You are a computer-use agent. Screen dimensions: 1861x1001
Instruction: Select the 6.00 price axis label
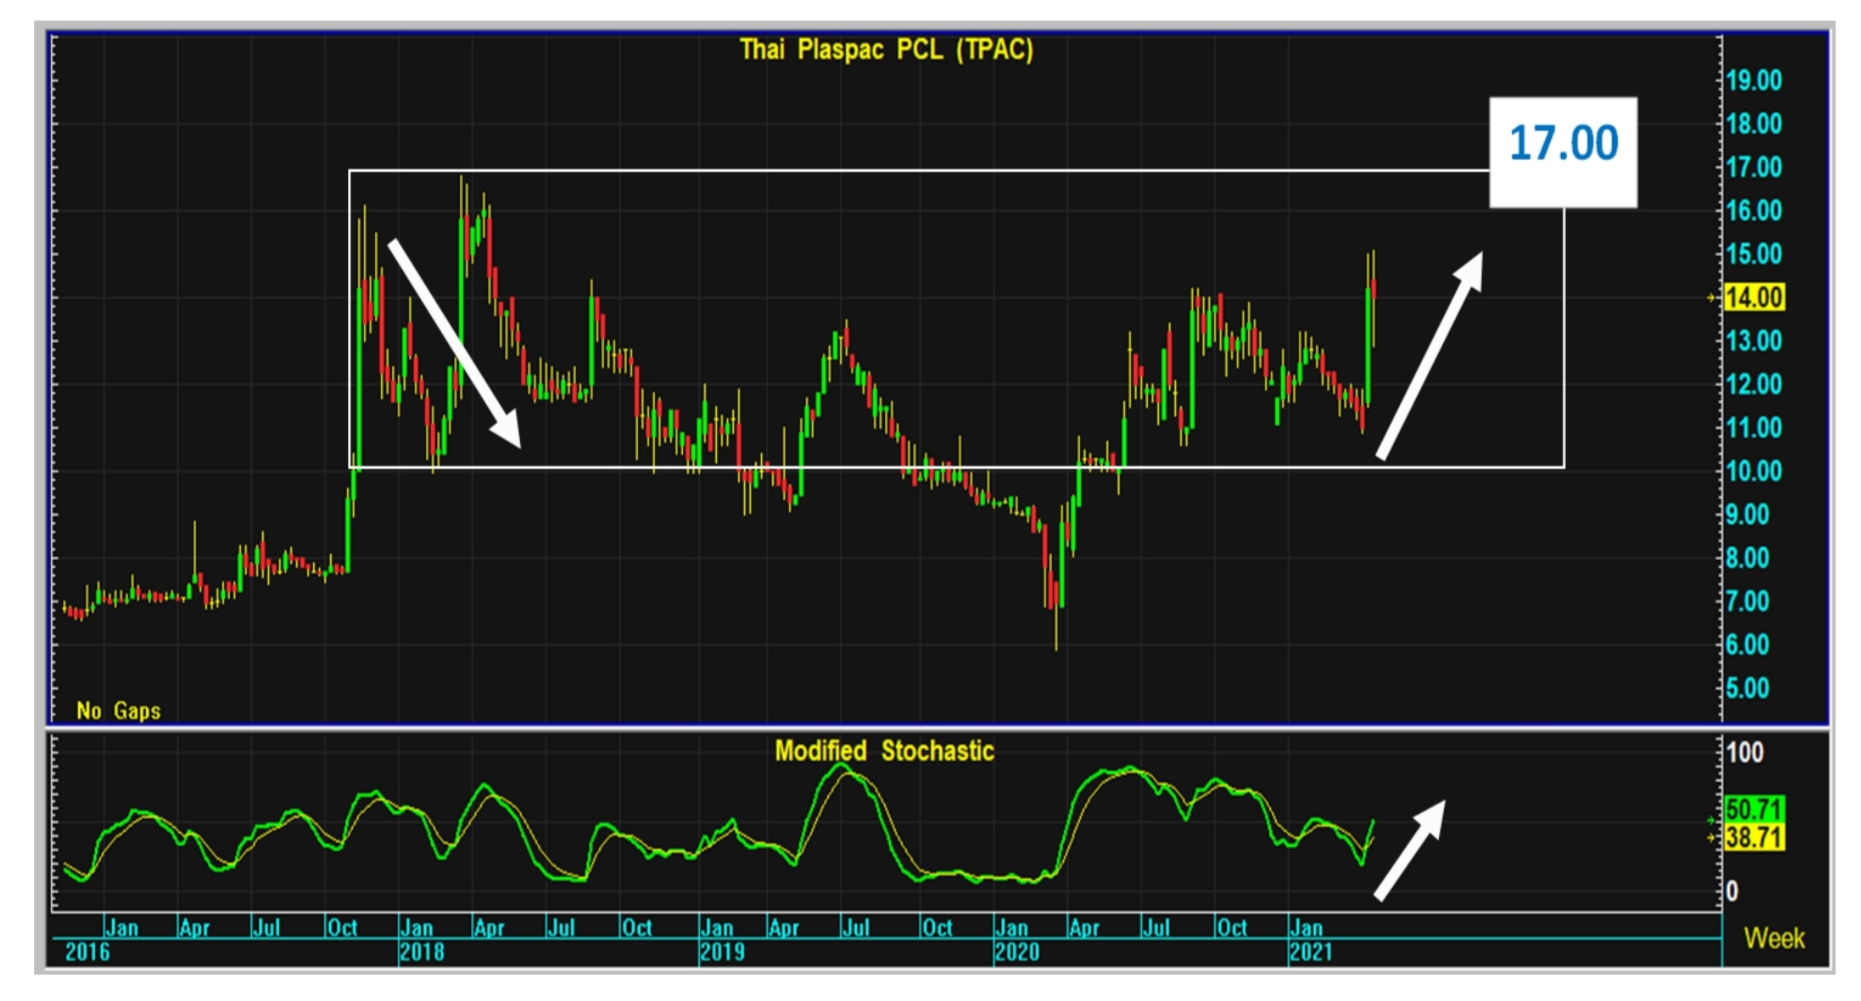(1748, 645)
